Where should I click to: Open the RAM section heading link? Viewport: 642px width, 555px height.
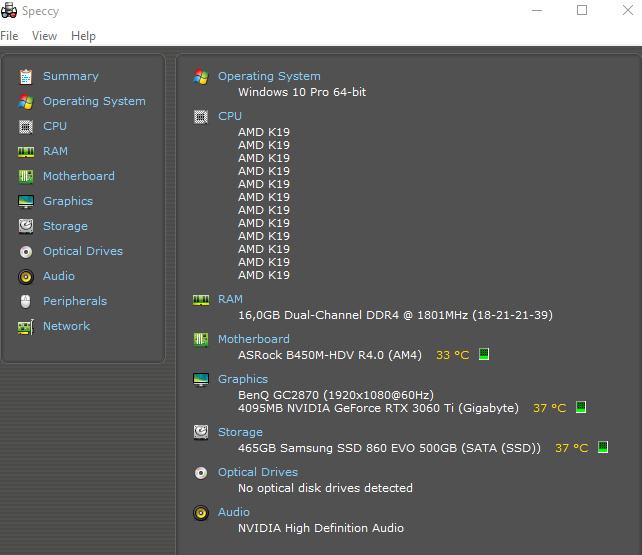[230, 299]
